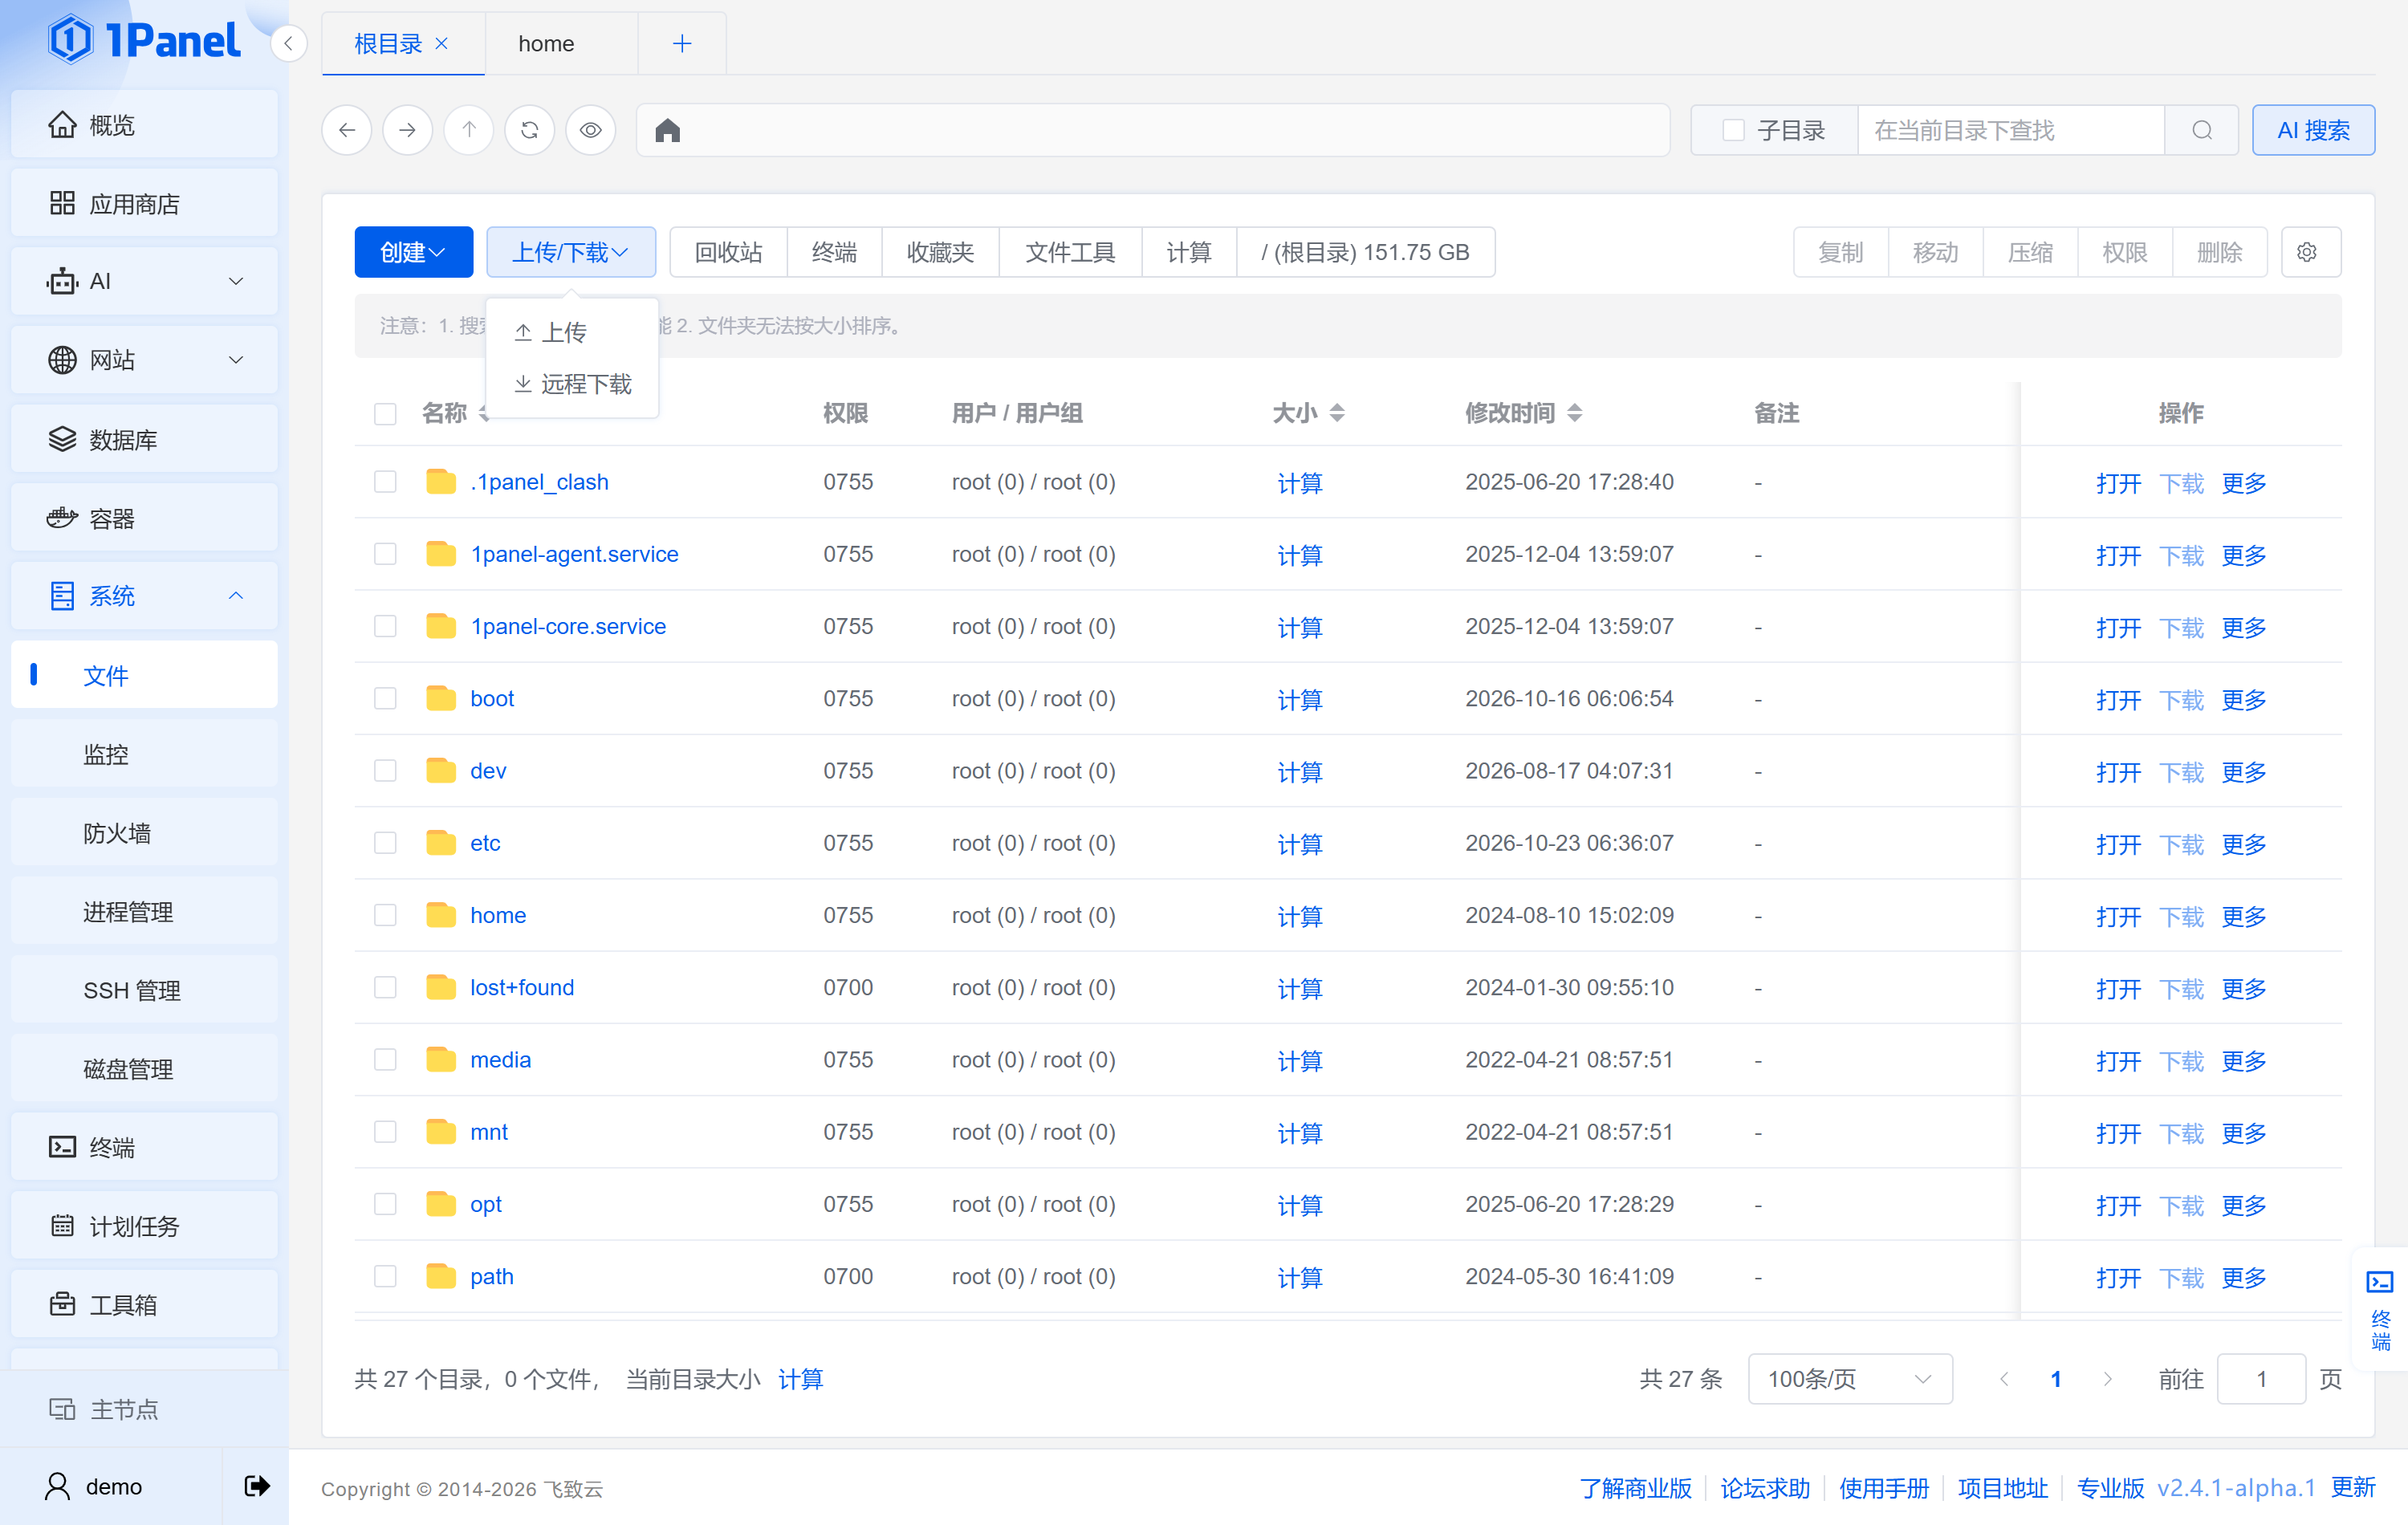Click the home icon in path bar
The height and width of the screenshot is (1525, 2408).
[667, 130]
